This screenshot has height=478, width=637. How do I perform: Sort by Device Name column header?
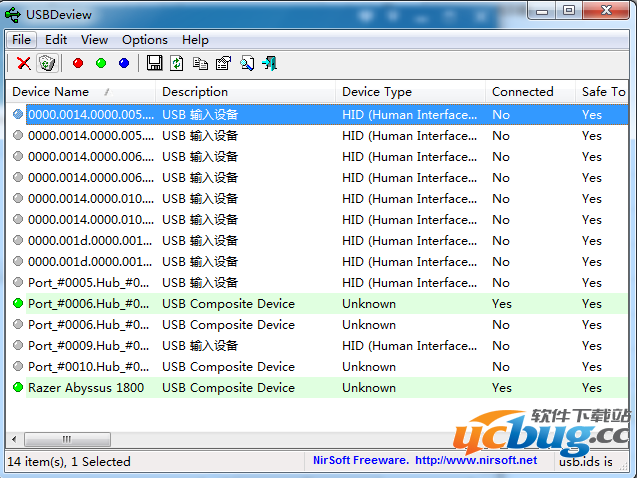80,92
